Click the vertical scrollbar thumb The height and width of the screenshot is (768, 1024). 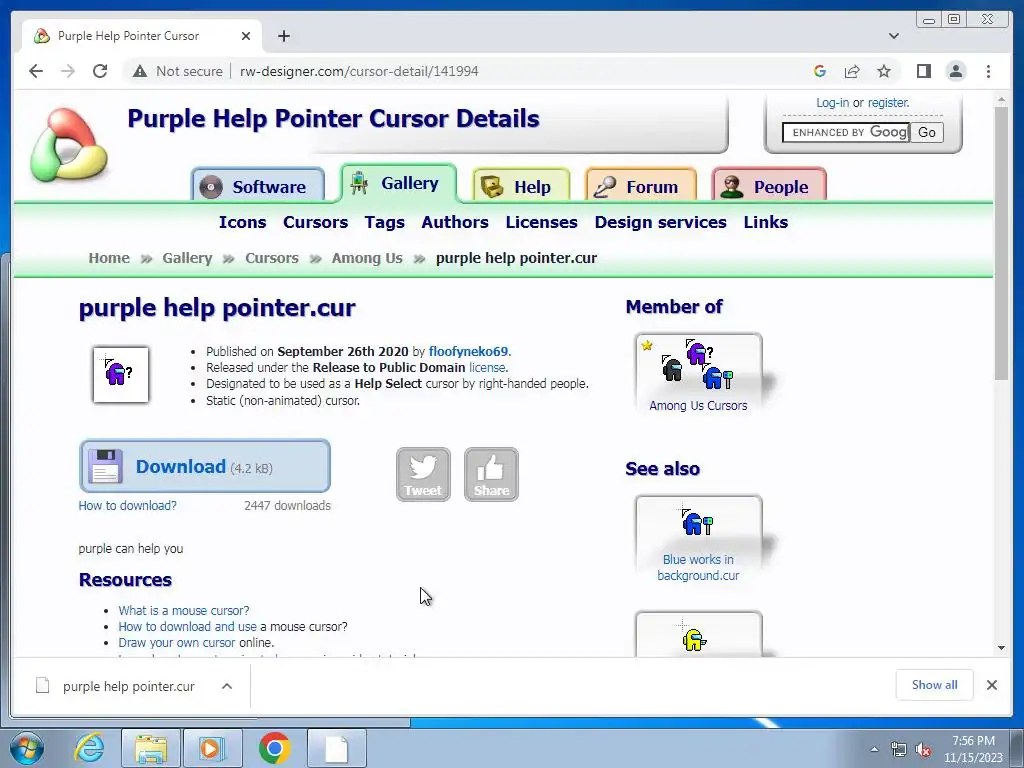(1001, 243)
